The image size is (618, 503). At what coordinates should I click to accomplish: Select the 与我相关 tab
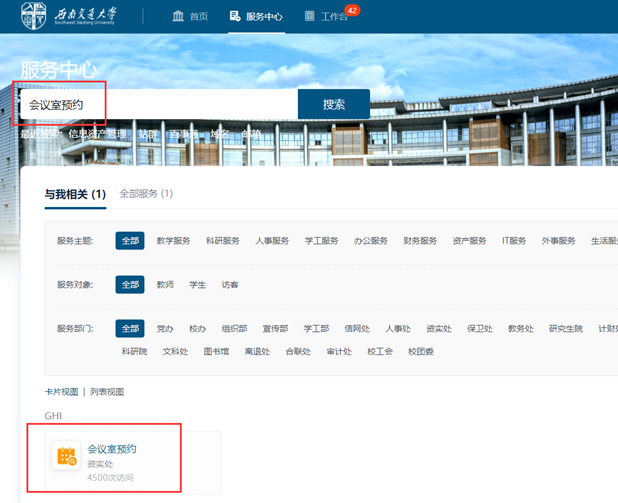coord(75,194)
